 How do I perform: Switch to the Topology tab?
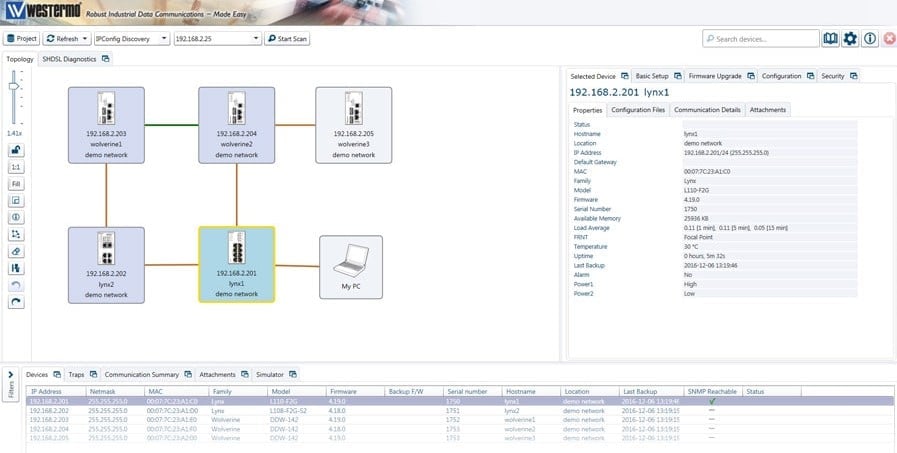click(x=20, y=59)
